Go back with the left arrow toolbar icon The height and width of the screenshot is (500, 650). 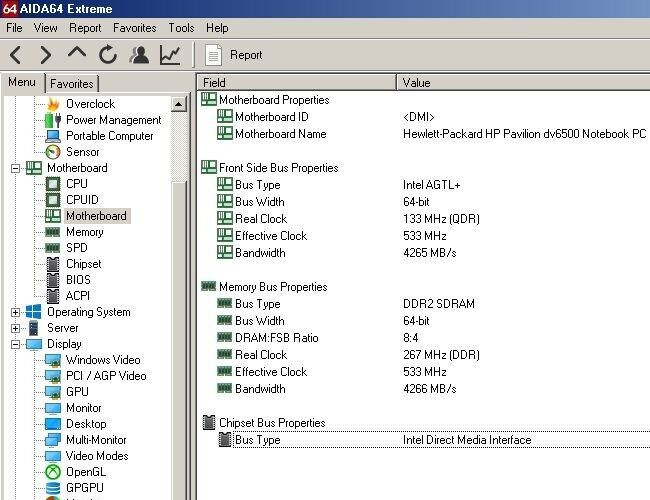(x=16, y=55)
